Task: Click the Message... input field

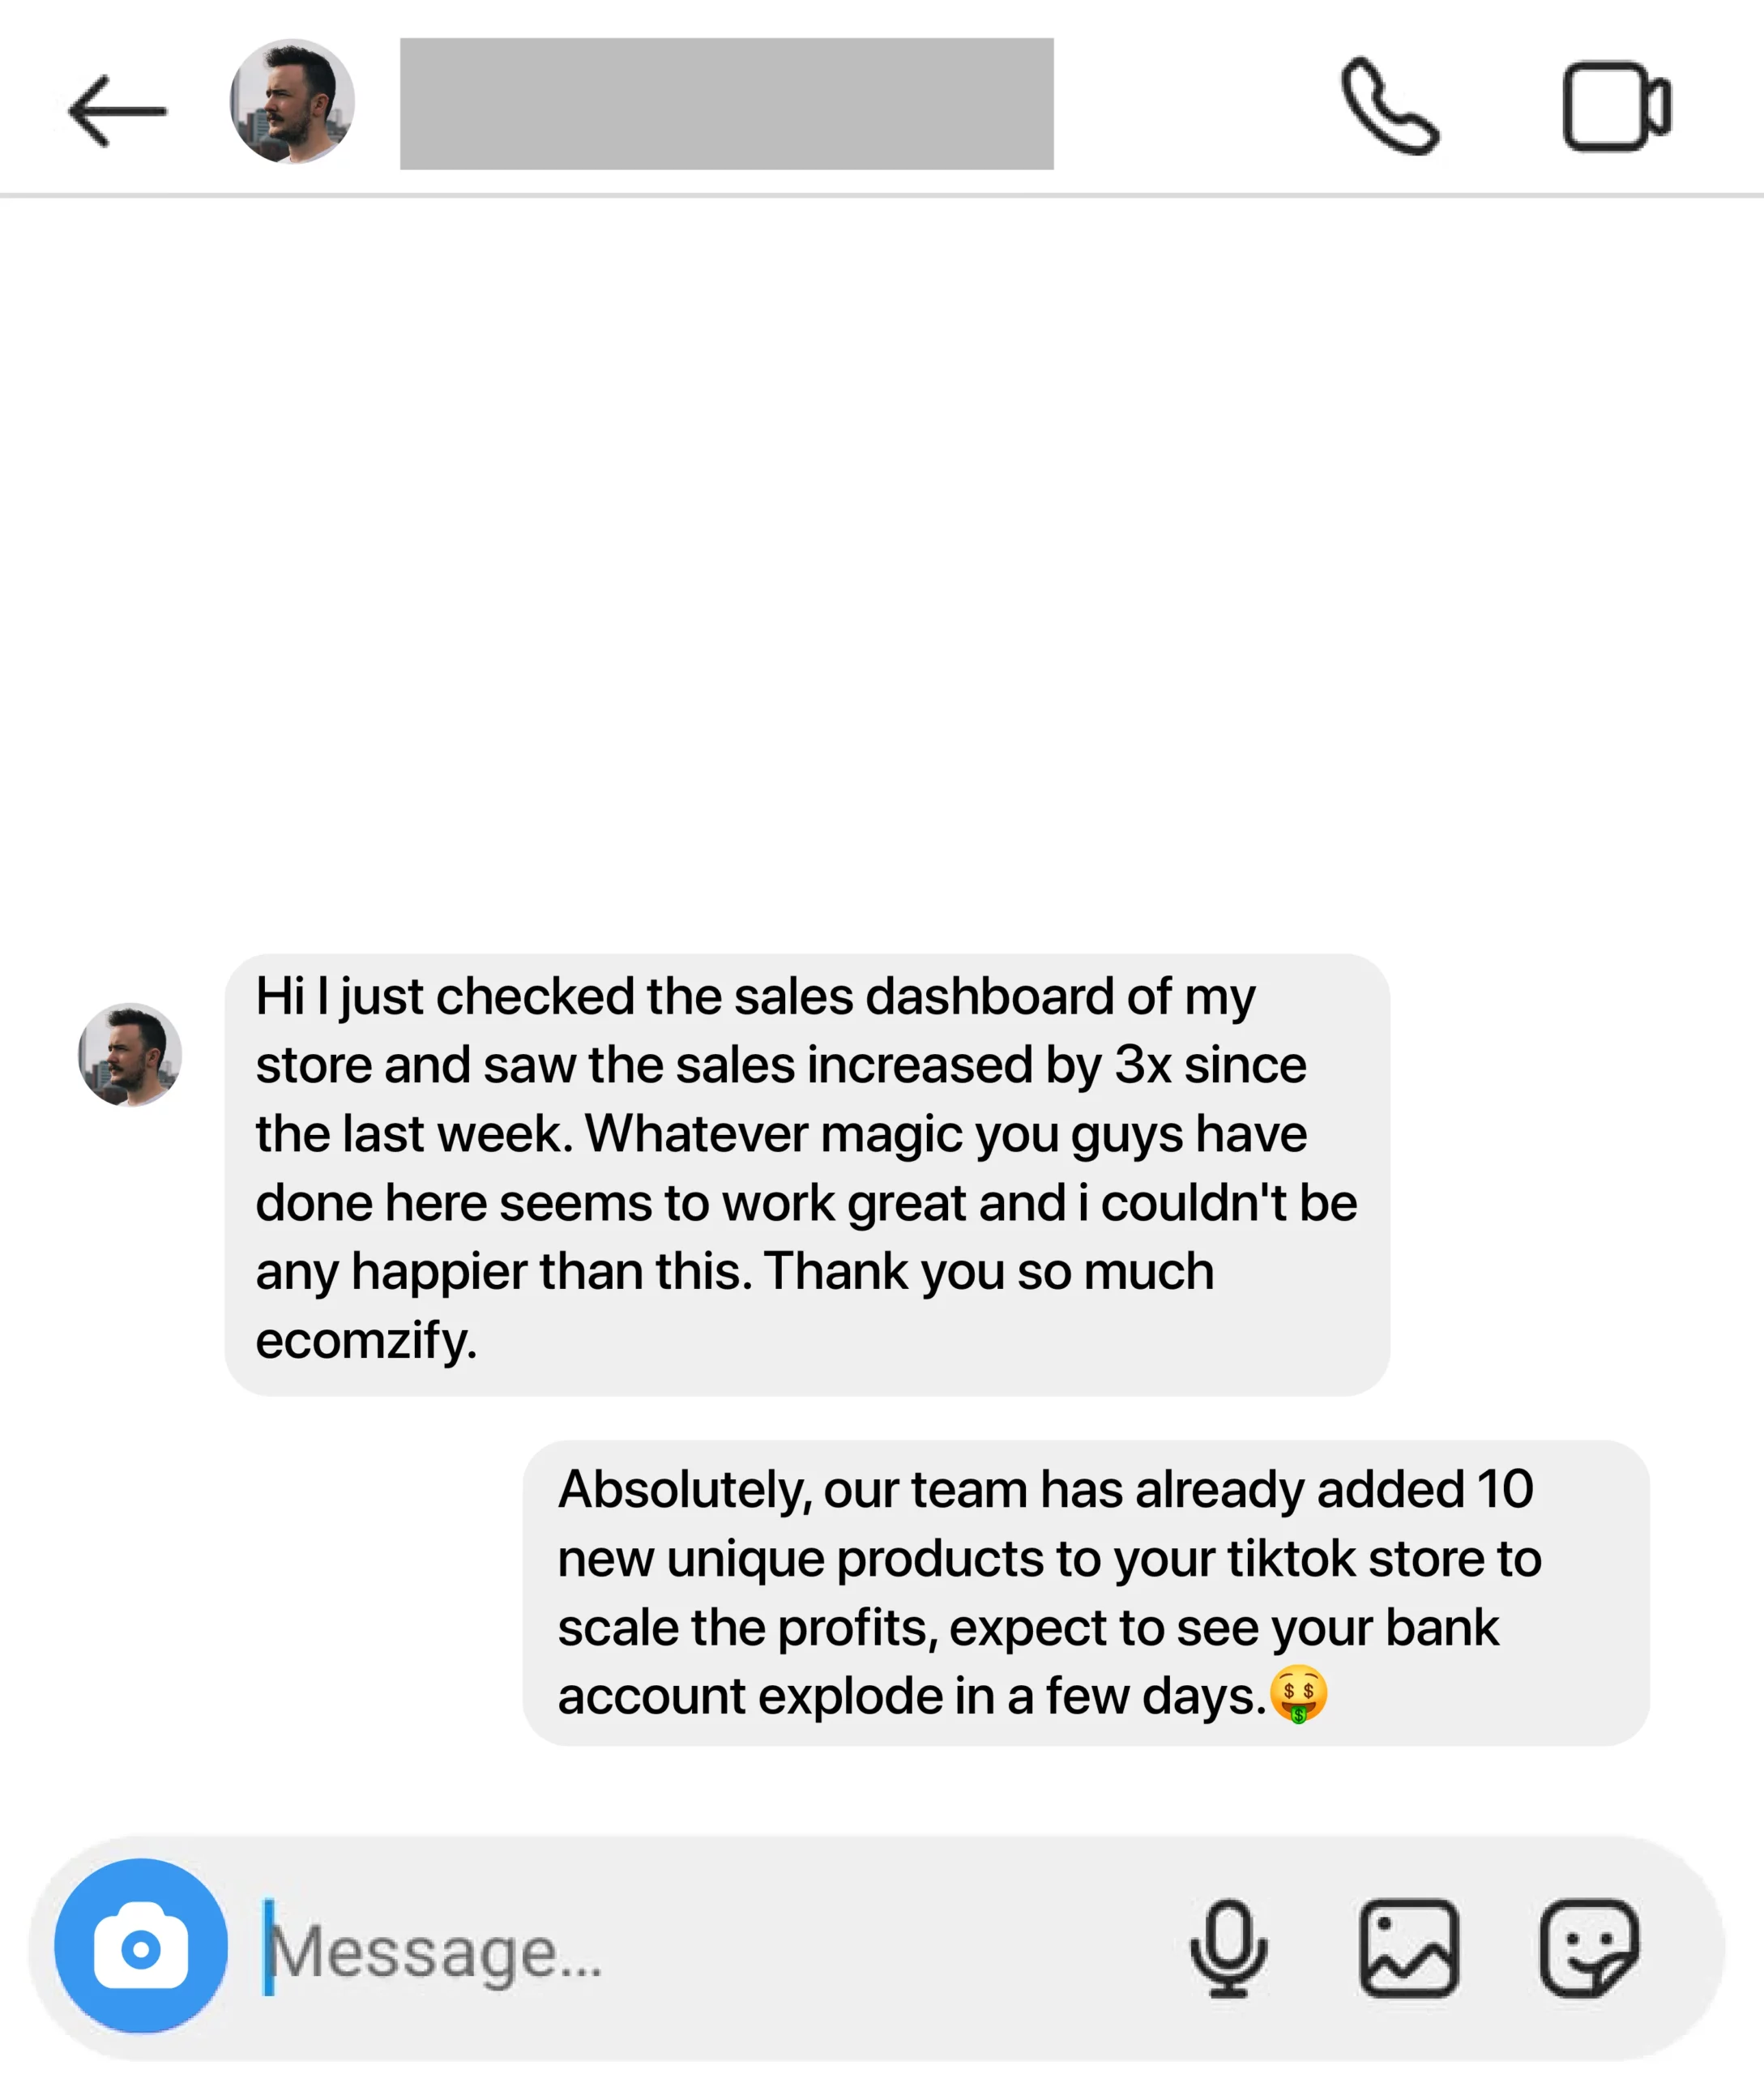Action: (700, 1948)
